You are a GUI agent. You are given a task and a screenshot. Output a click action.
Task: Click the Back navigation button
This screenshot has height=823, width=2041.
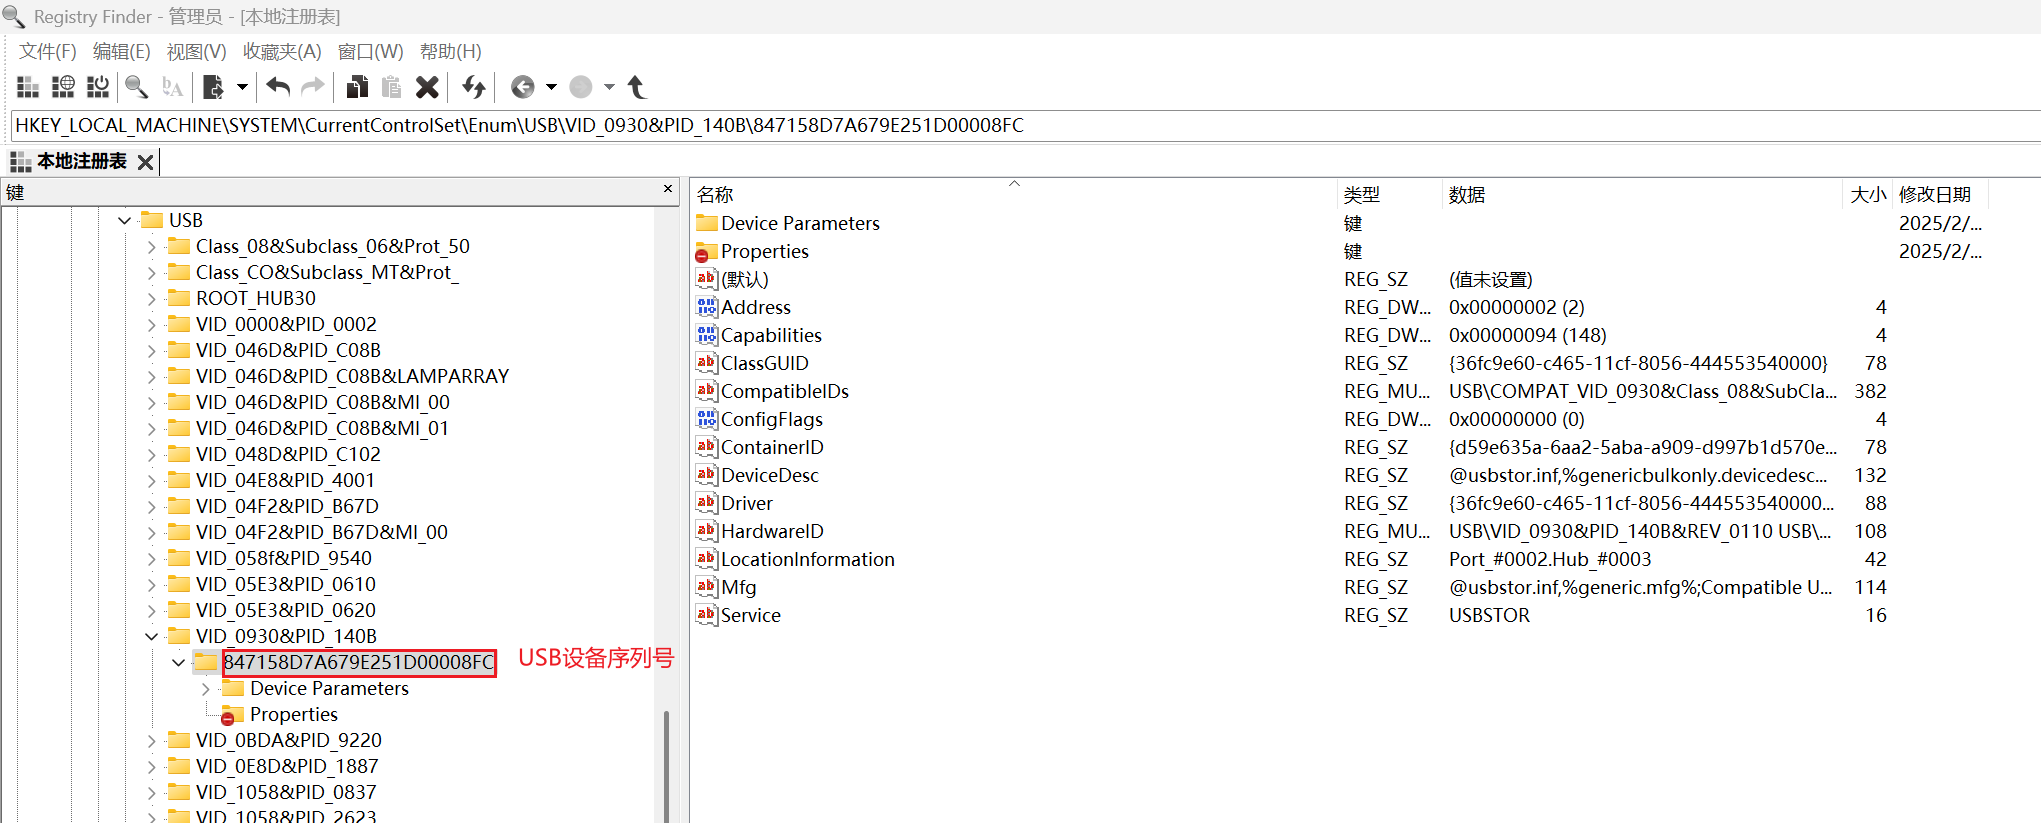522,88
